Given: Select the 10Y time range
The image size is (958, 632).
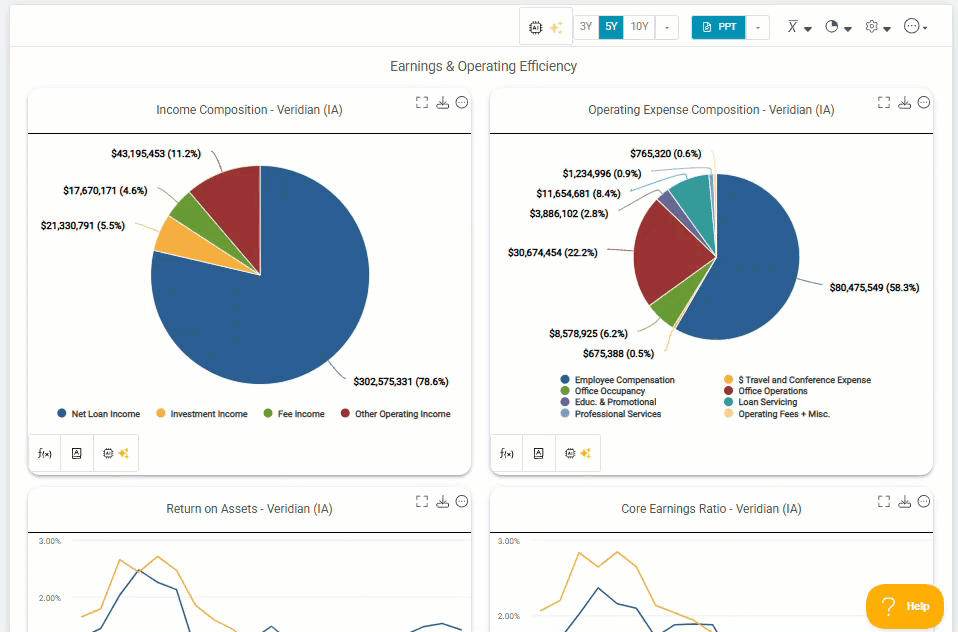Looking at the screenshot, I should point(639,27).
